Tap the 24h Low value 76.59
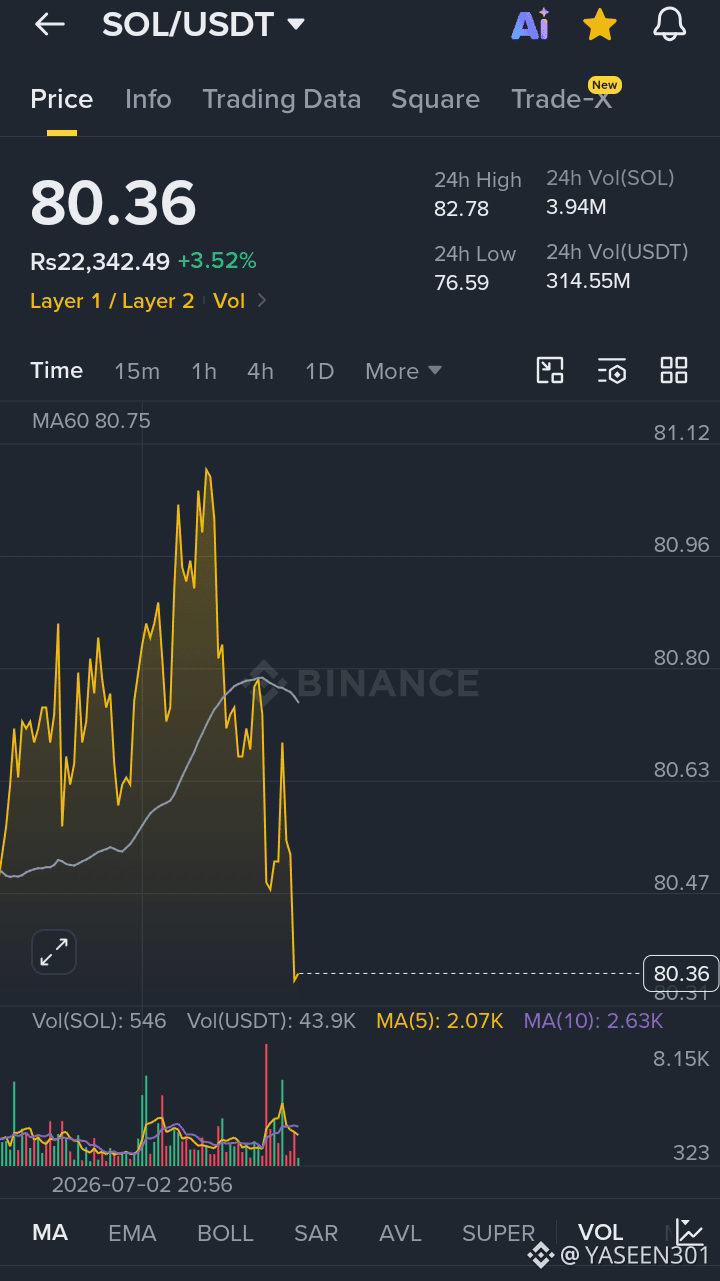720x1281 pixels. coord(461,283)
